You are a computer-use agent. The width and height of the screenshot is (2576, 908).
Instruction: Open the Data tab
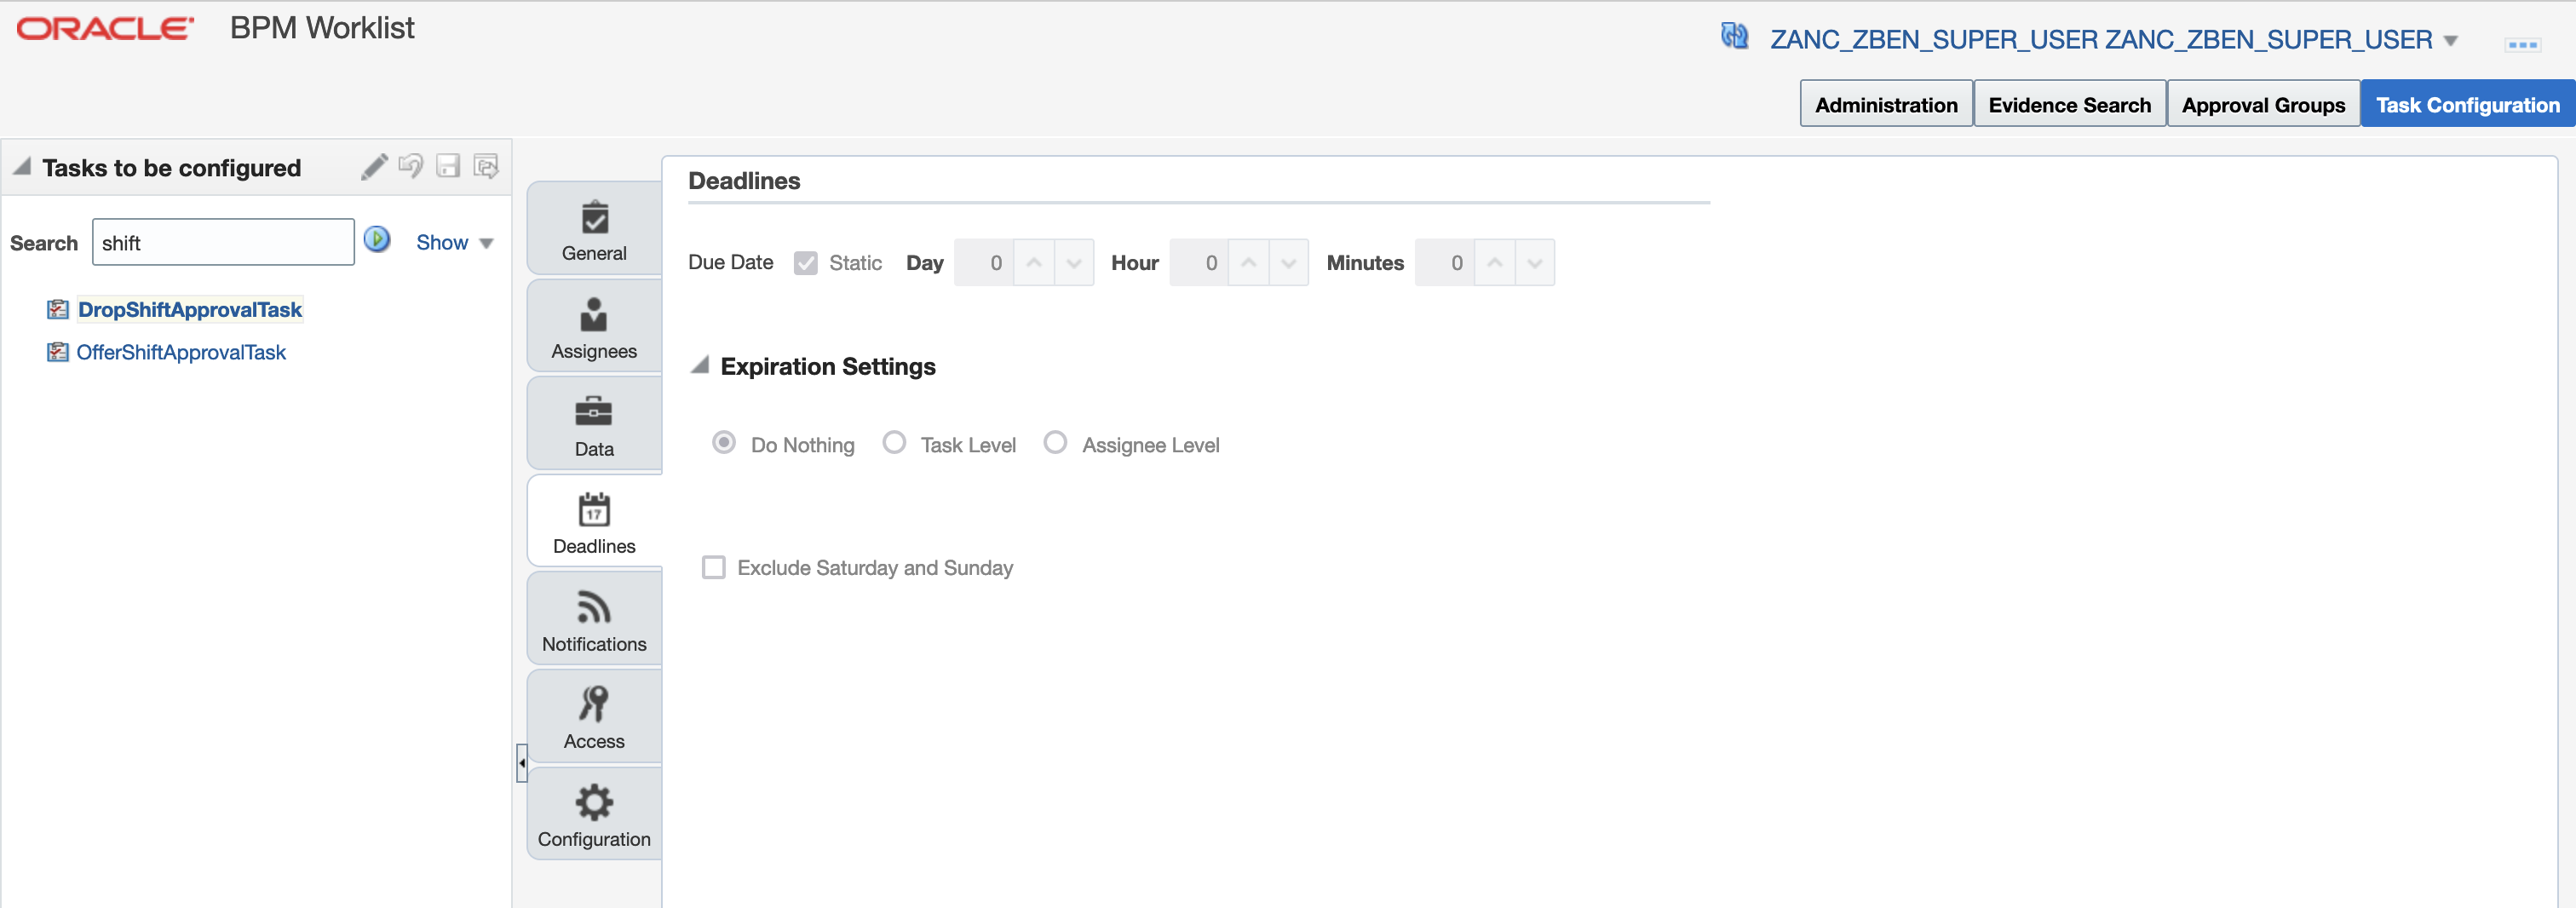[594, 424]
